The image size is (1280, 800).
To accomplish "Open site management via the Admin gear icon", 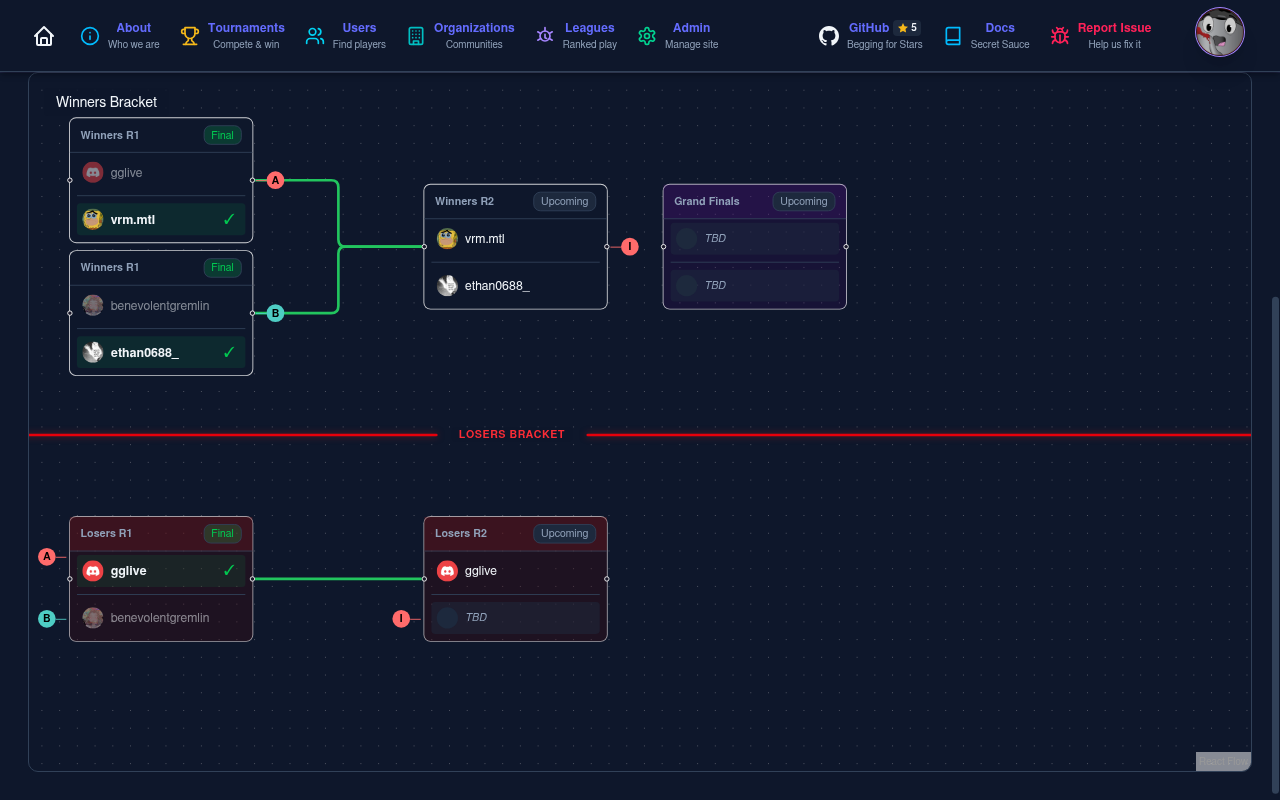I will (x=647, y=35).
